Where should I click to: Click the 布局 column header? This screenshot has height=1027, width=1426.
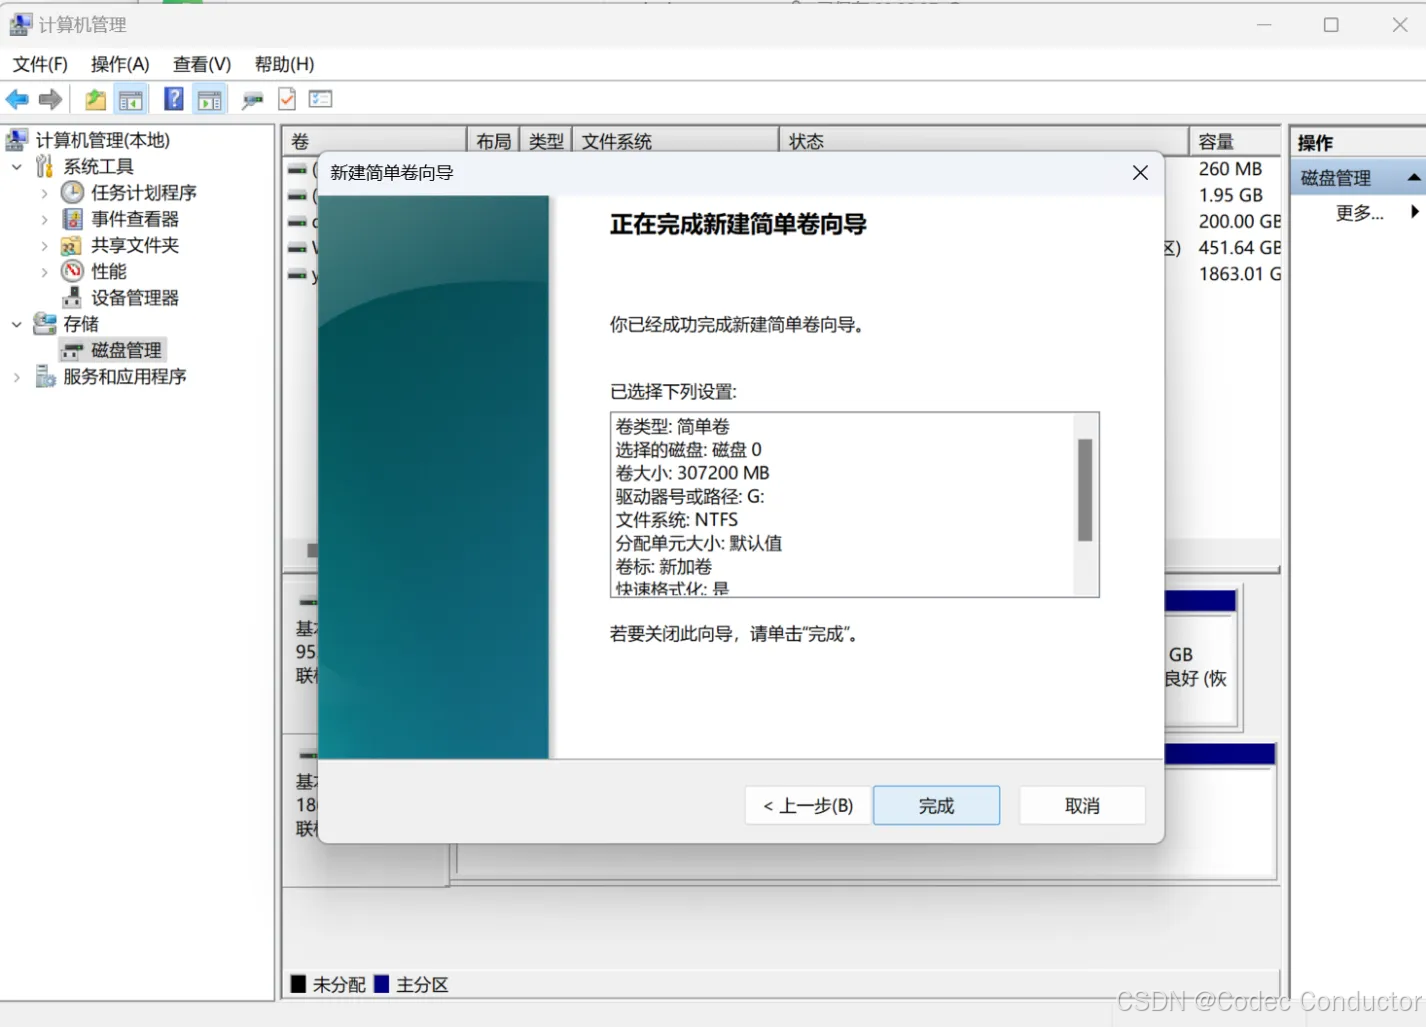(494, 141)
